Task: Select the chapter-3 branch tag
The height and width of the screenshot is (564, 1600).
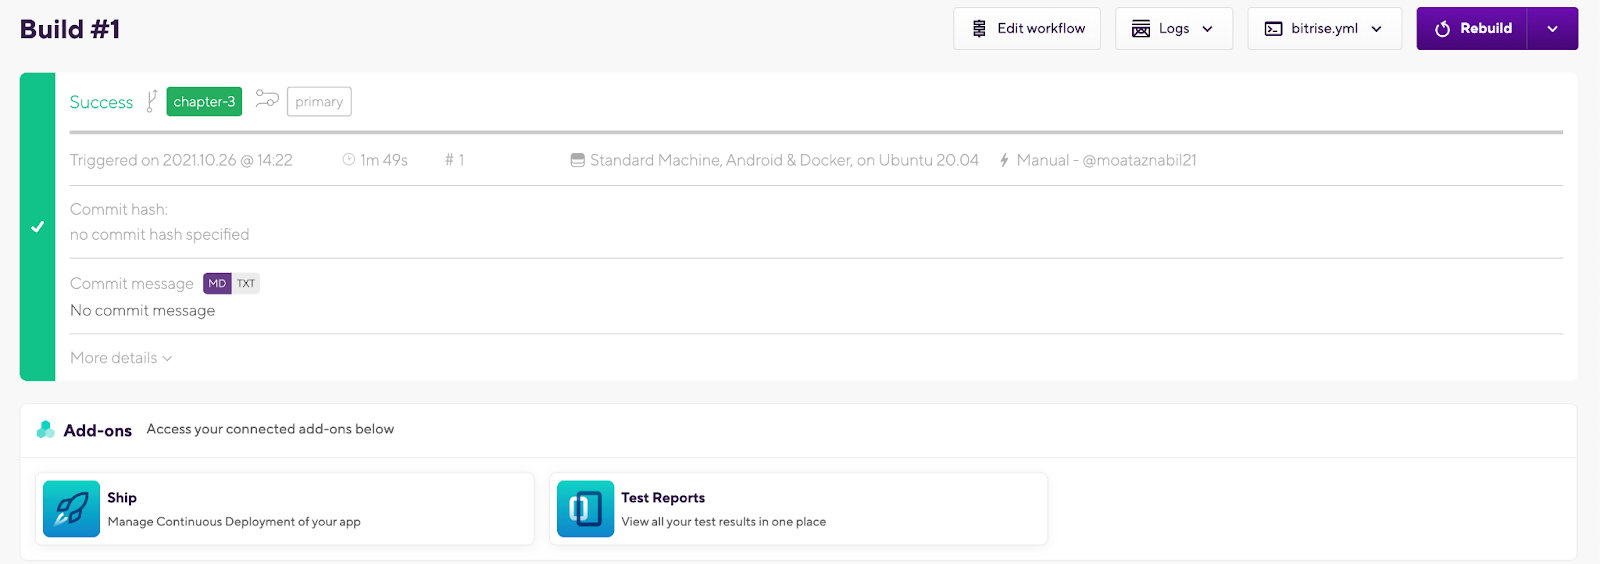Action: tap(204, 102)
